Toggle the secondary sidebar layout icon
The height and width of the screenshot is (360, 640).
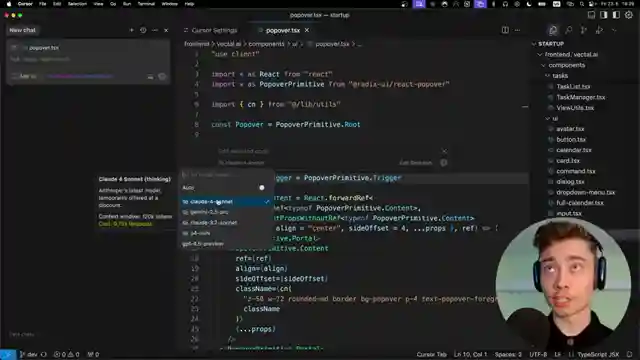click(616, 15)
